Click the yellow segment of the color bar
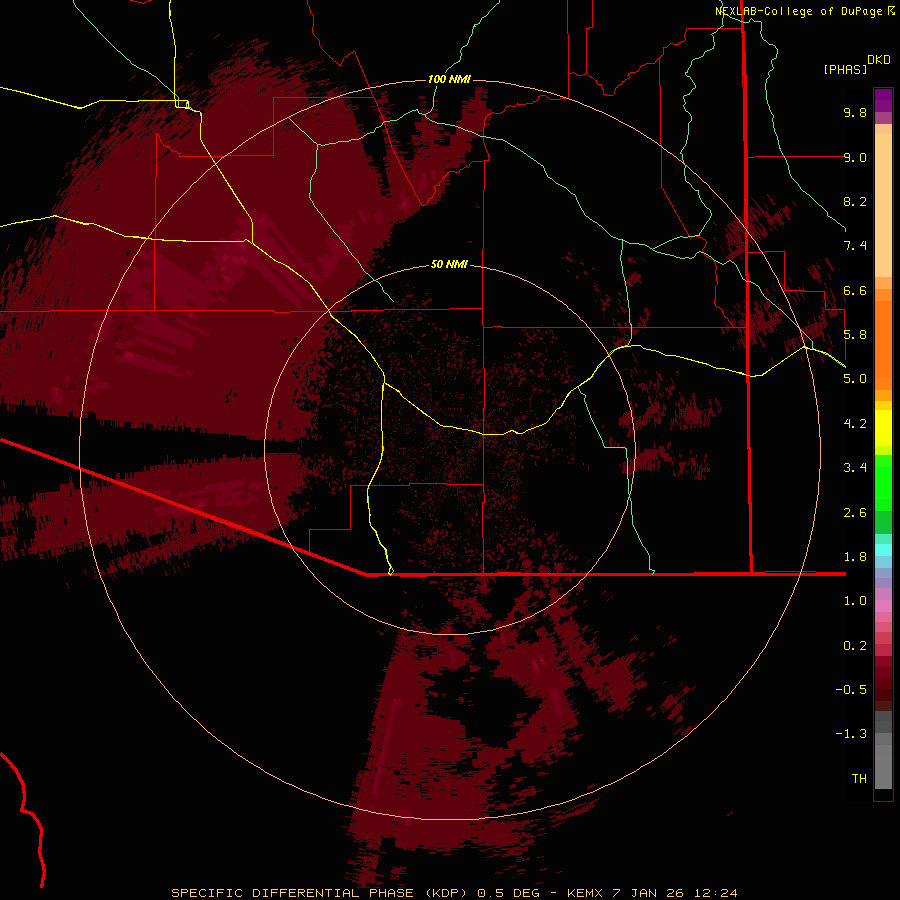This screenshot has height=900, width=900. click(883, 428)
